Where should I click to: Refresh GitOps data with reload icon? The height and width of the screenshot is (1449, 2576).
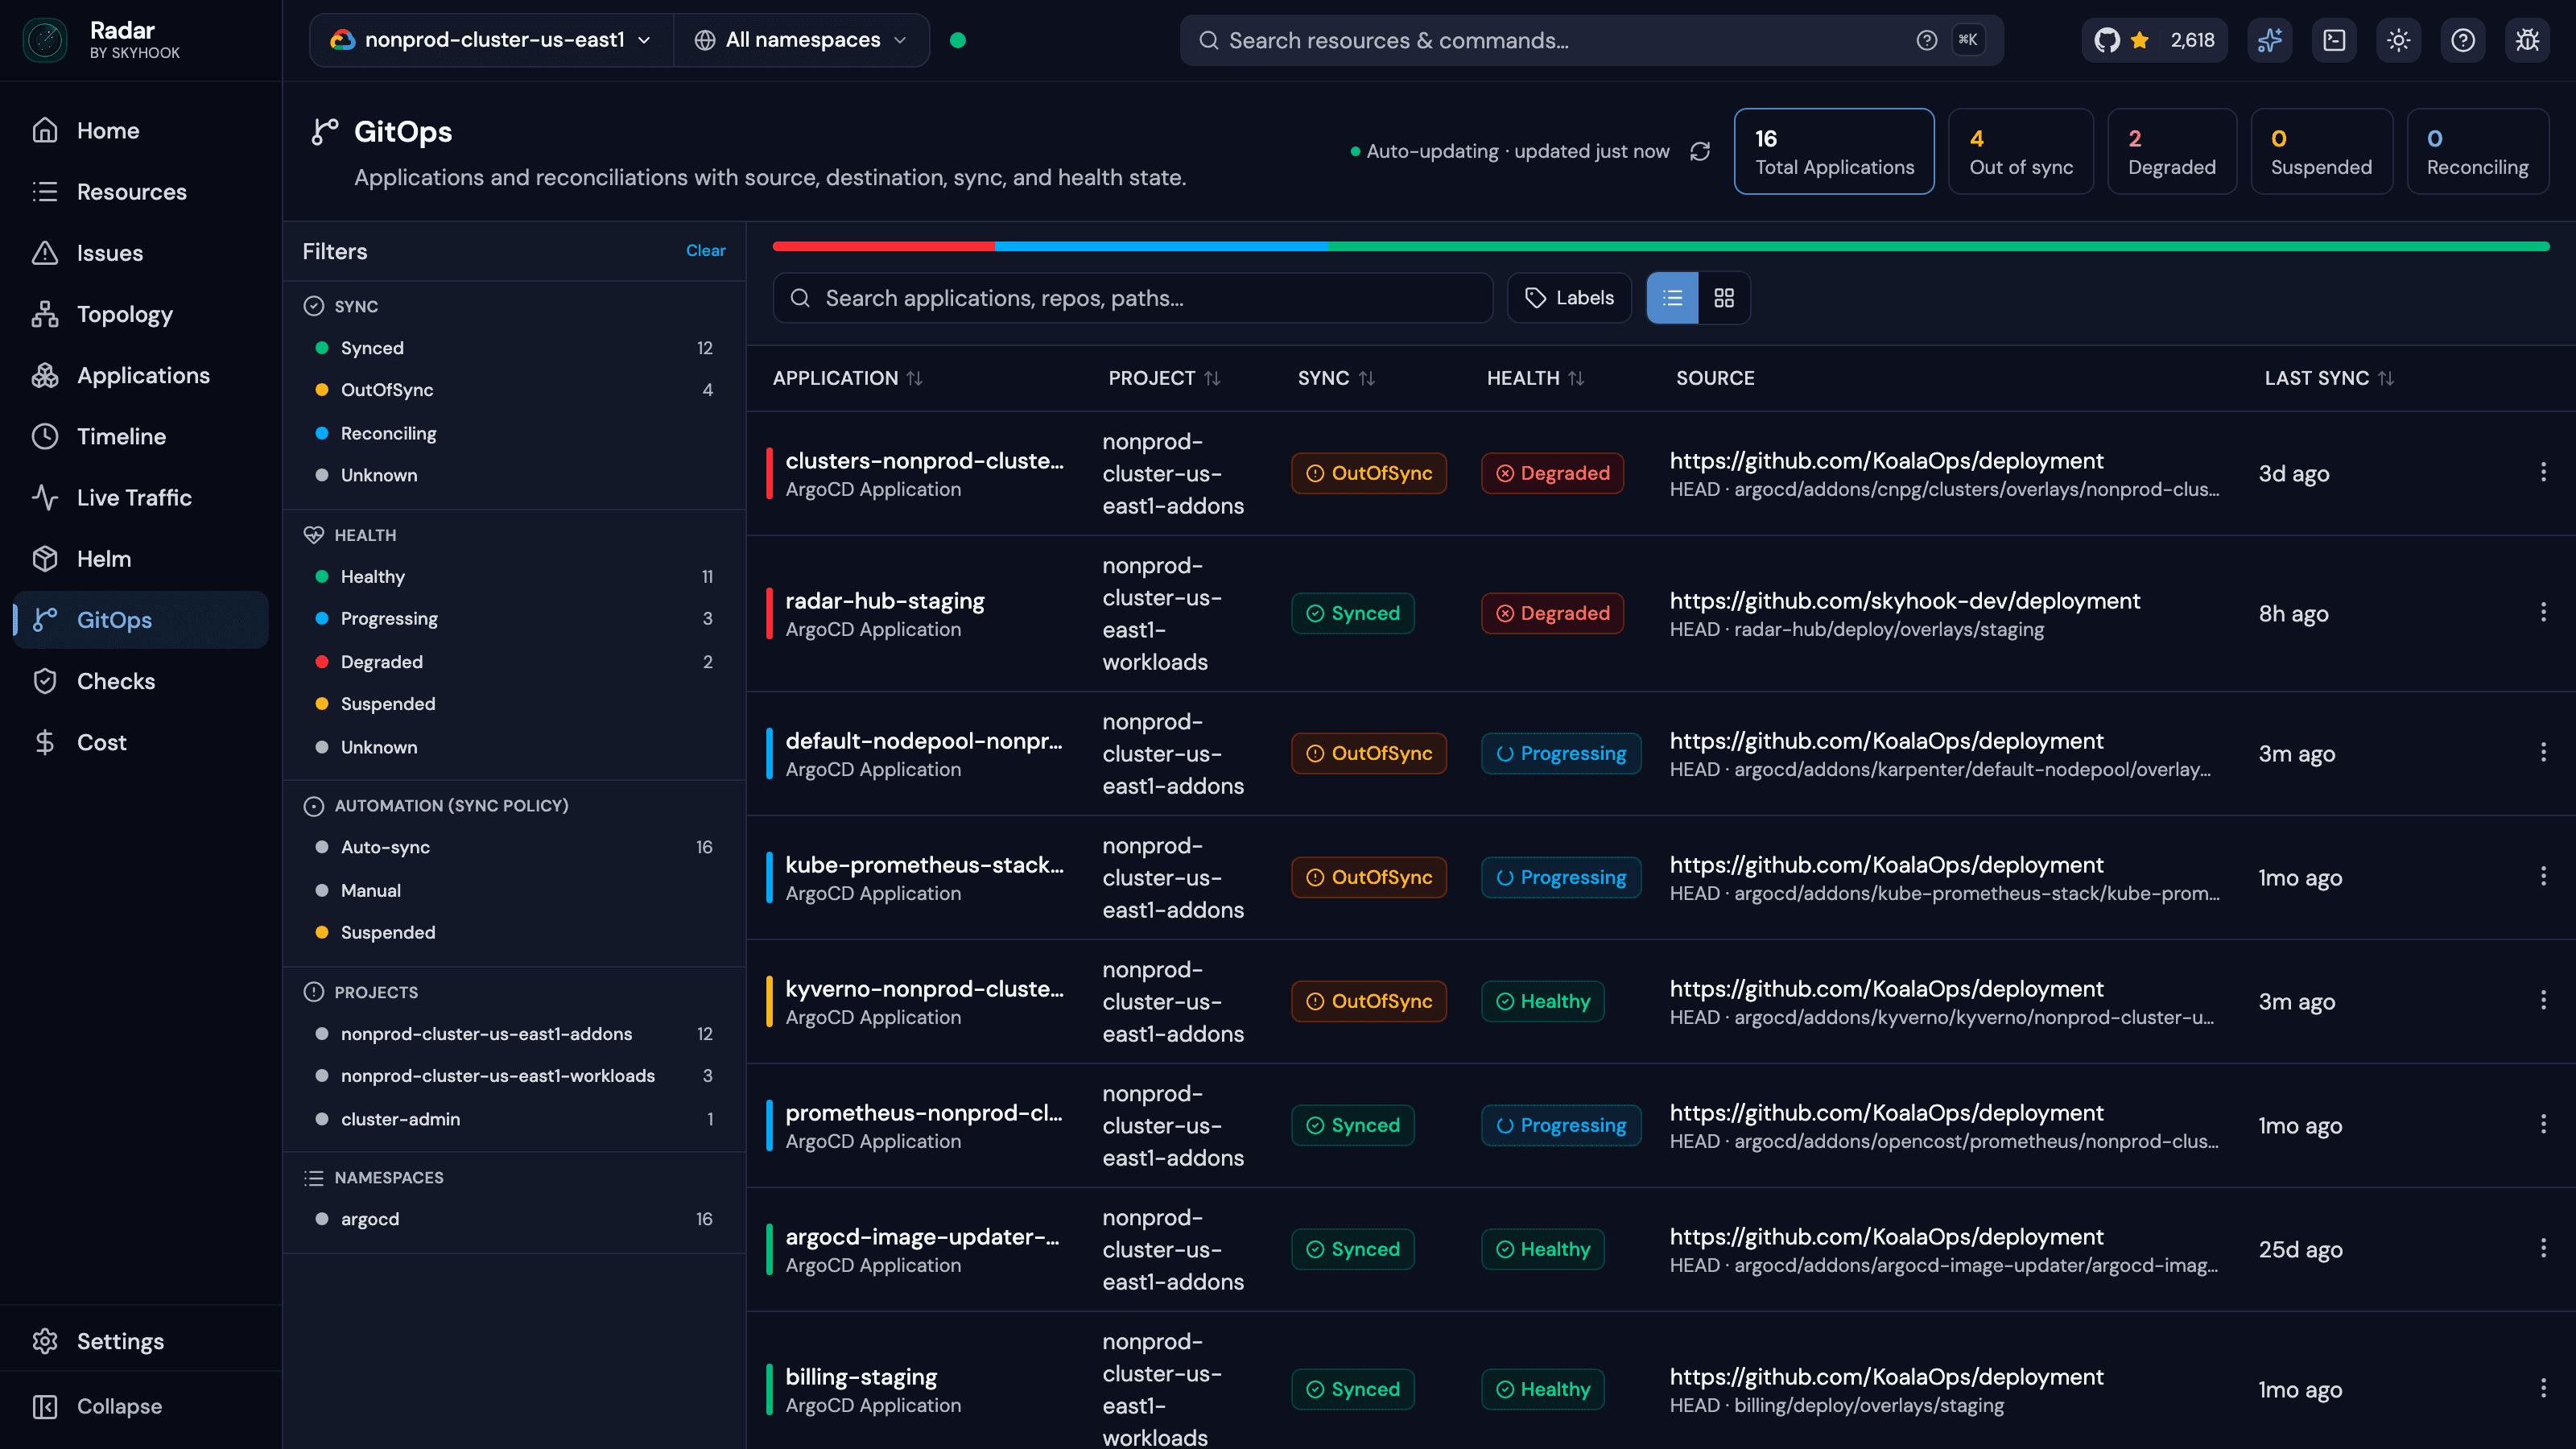tap(1700, 151)
